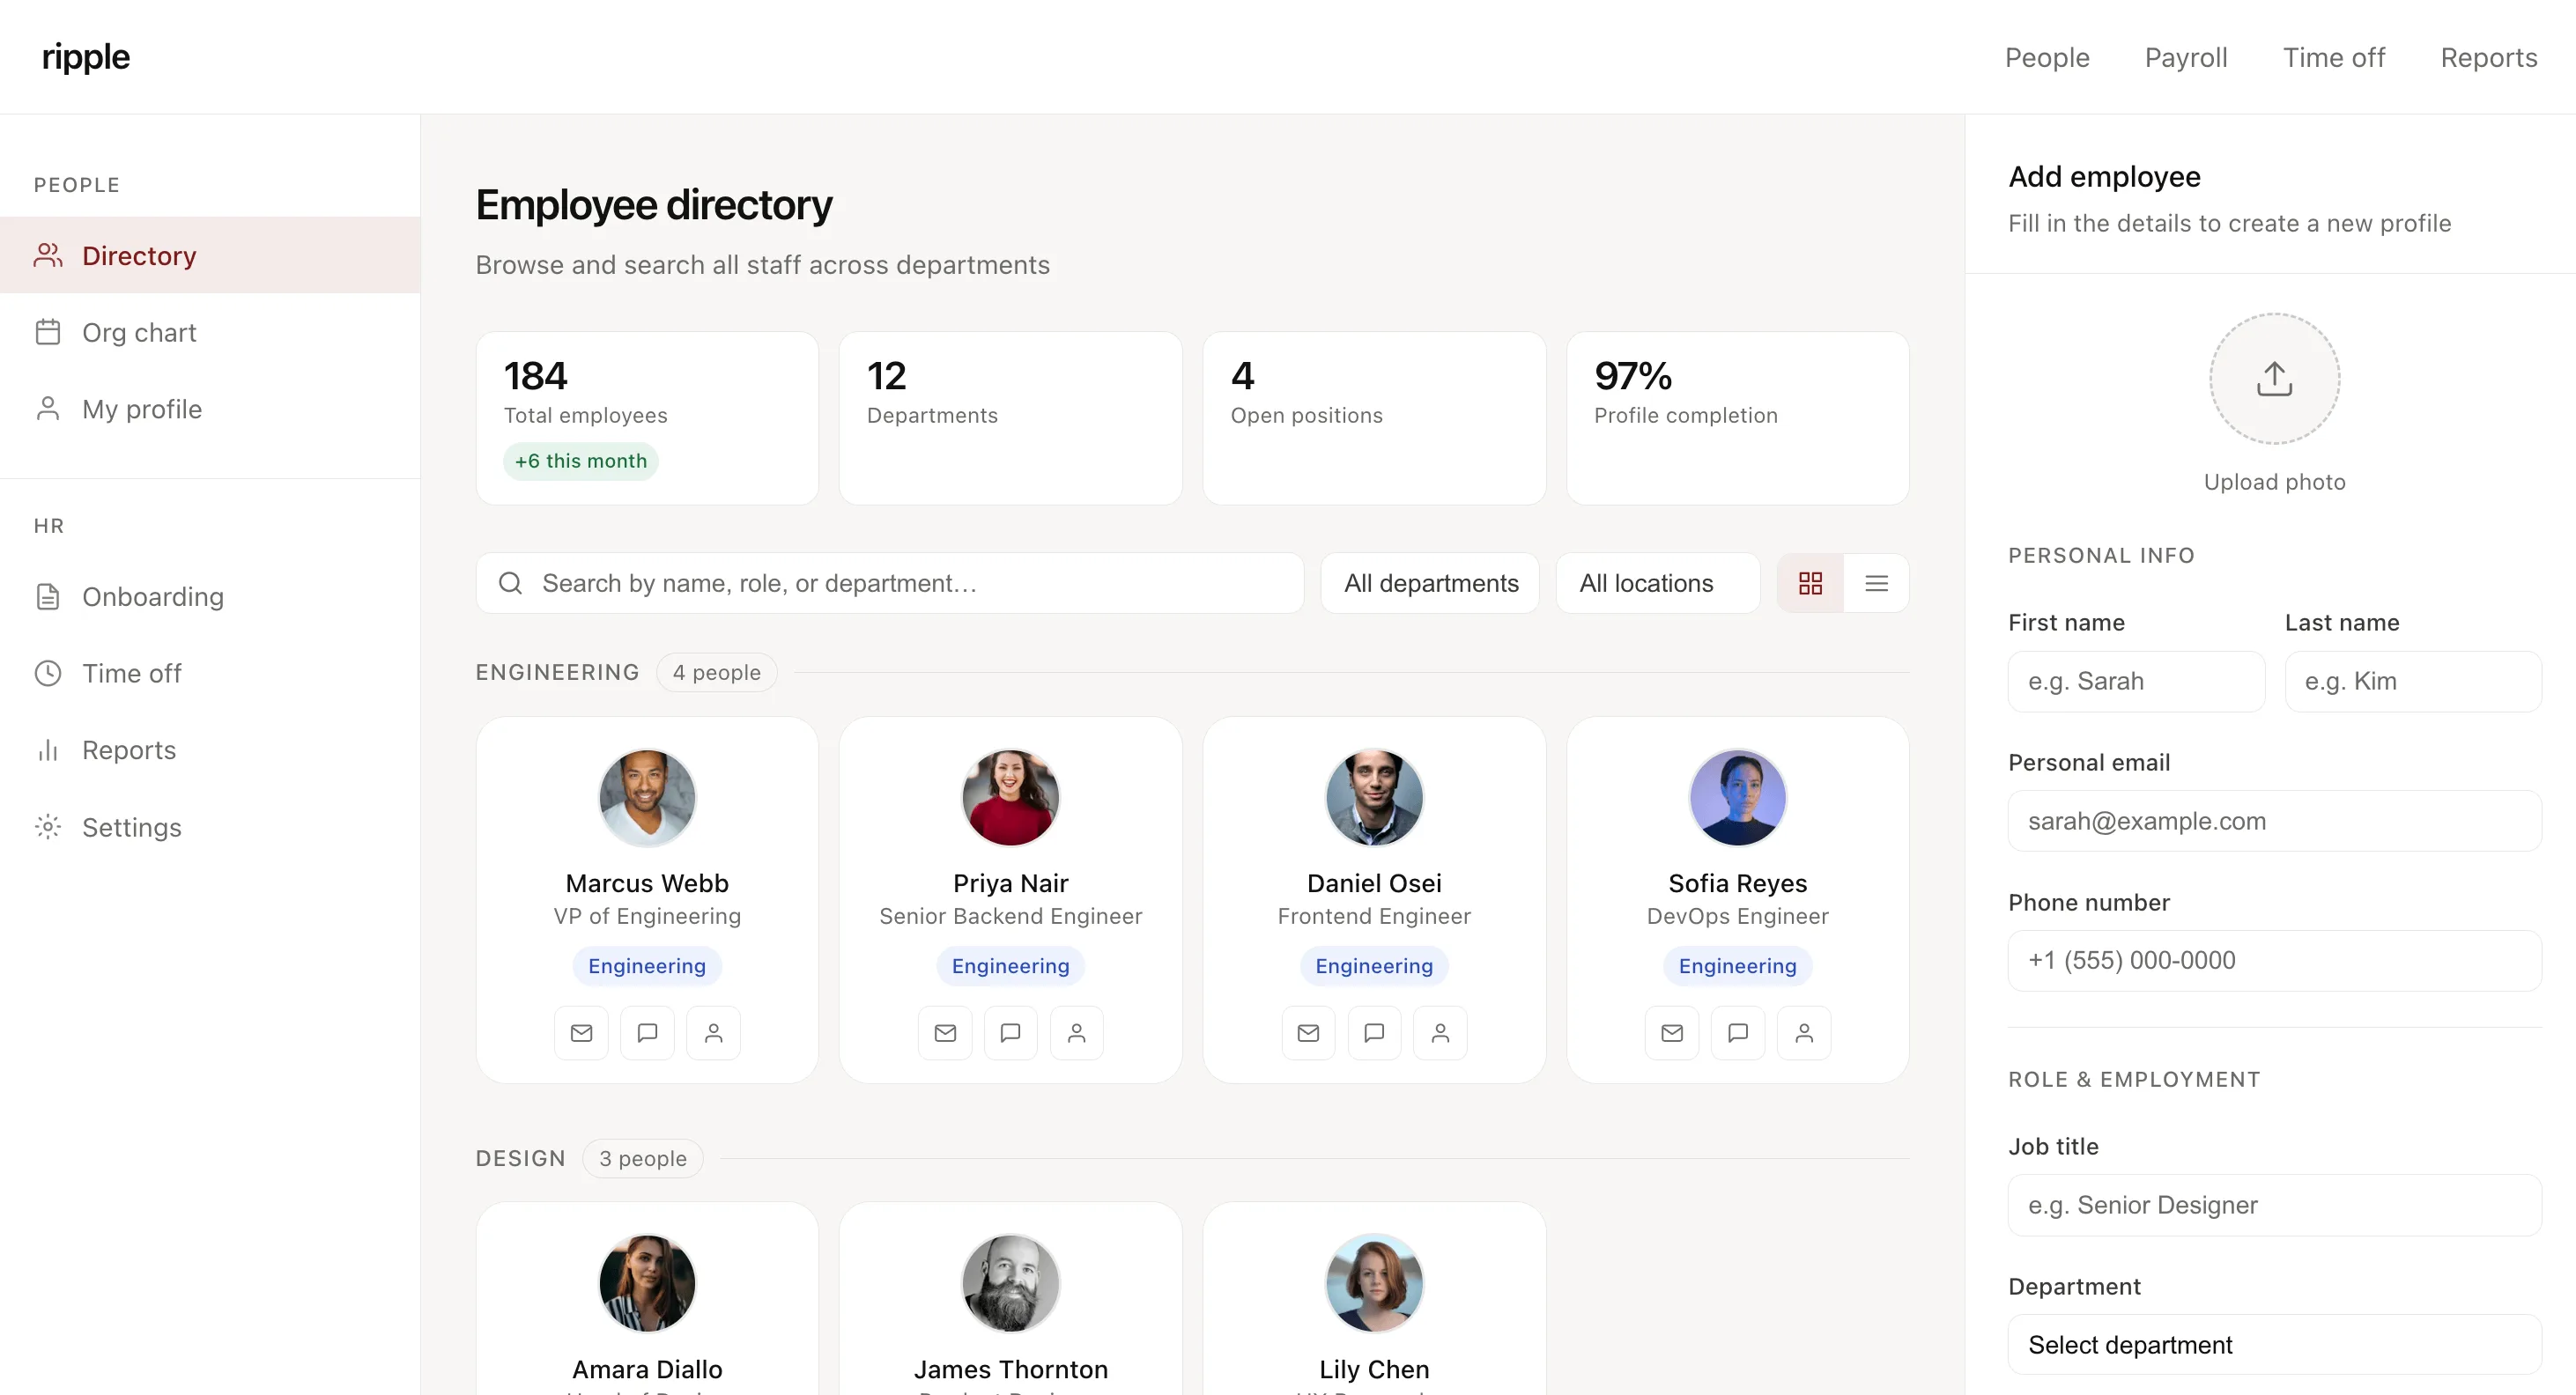Image resolution: width=2576 pixels, height=1395 pixels.
Task: Click Daniel Osei's avatar photo
Action: click(x=1374, y=797)
